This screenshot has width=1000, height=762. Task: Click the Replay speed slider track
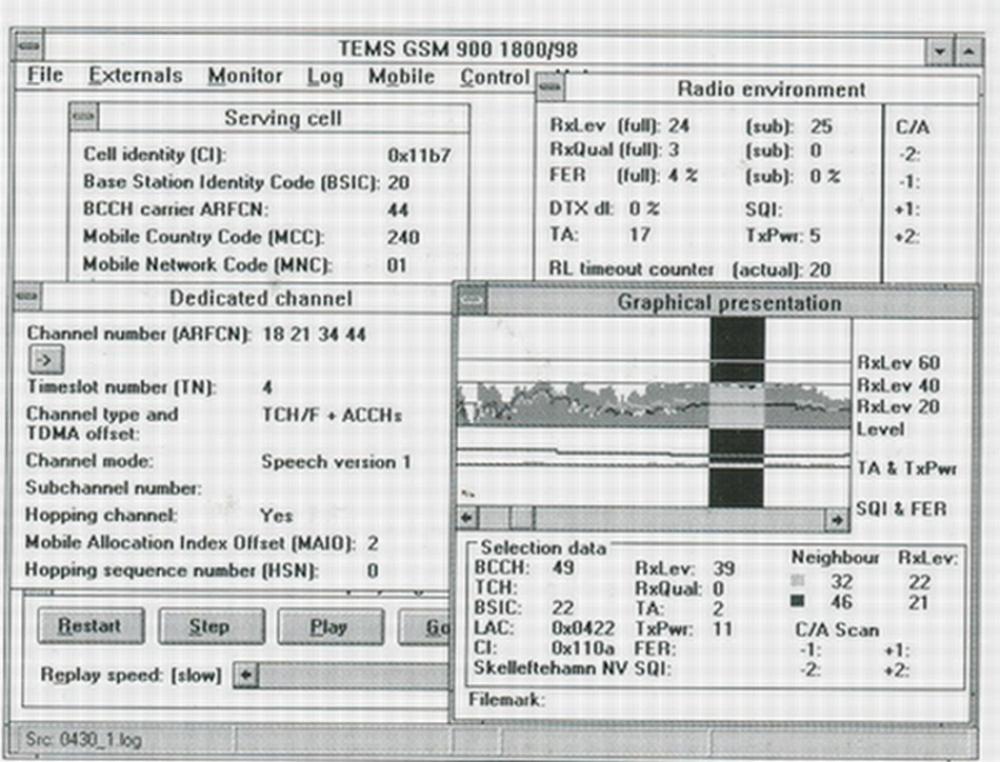click(x=355, y=675)
